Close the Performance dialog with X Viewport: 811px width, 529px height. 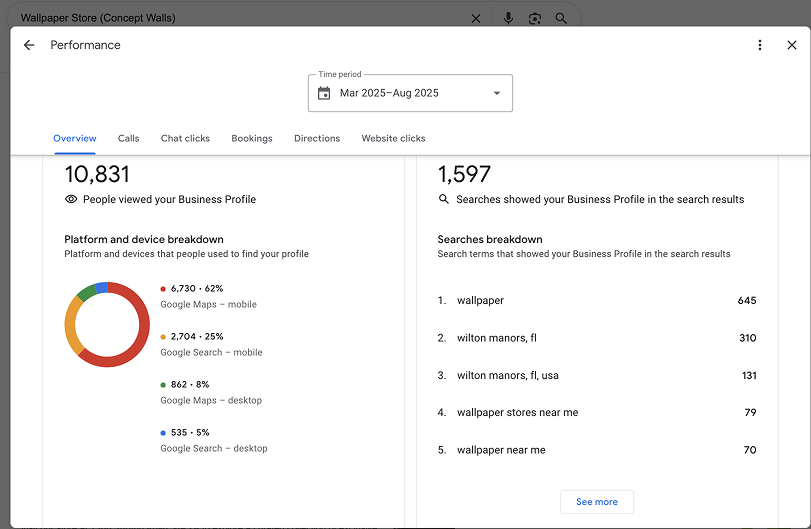792,45
